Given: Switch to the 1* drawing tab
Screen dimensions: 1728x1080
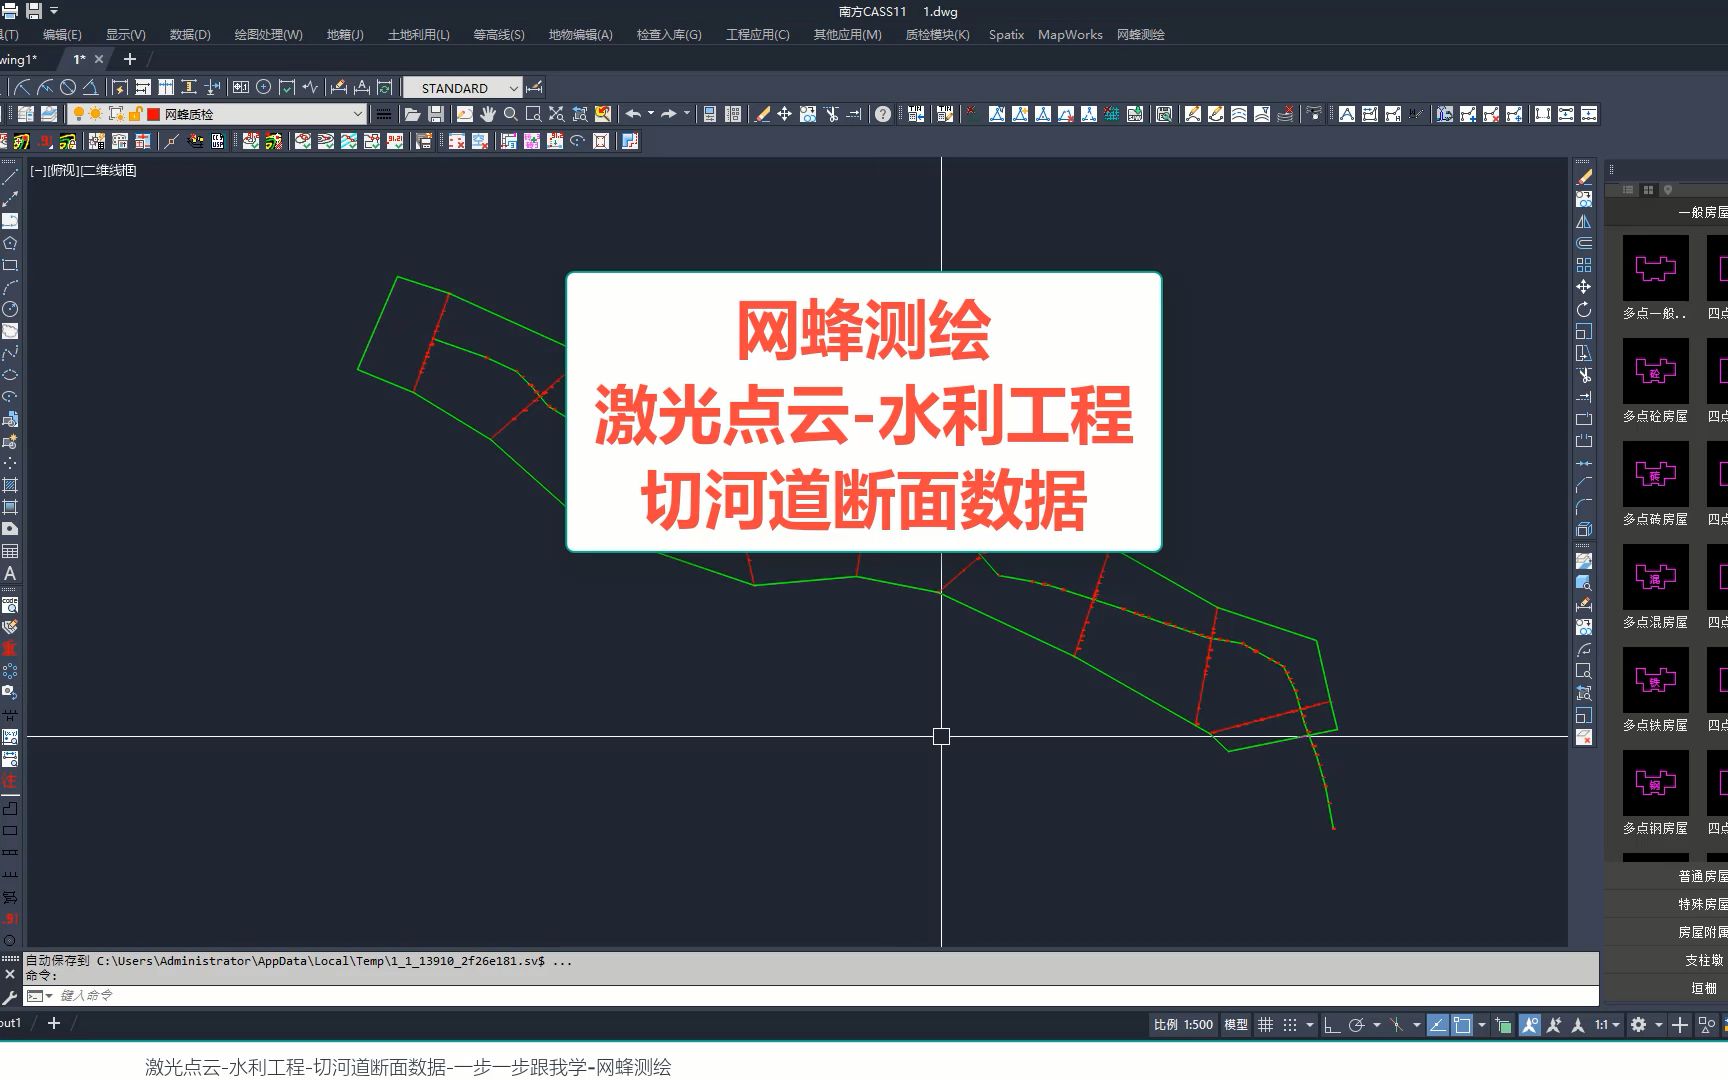Looking at the screenshot, I should click(x=79, y=59).
